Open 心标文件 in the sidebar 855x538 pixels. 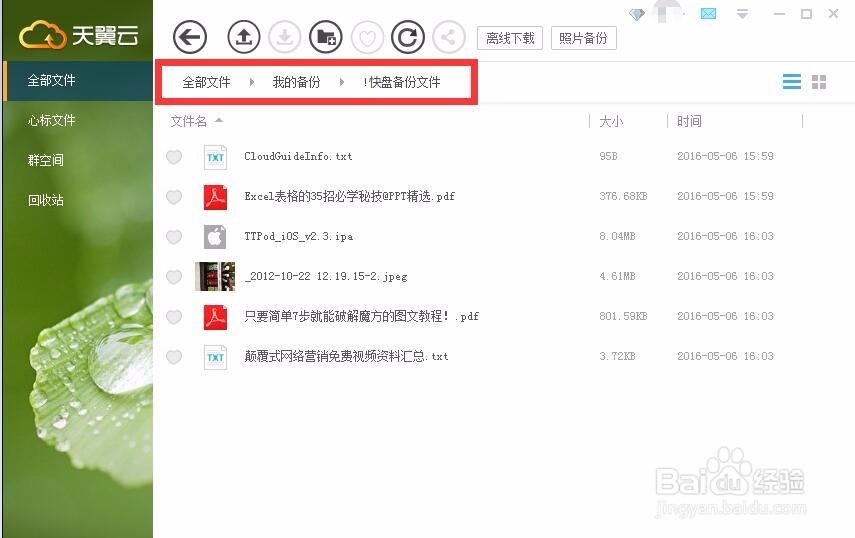click(x=51, y=120)
